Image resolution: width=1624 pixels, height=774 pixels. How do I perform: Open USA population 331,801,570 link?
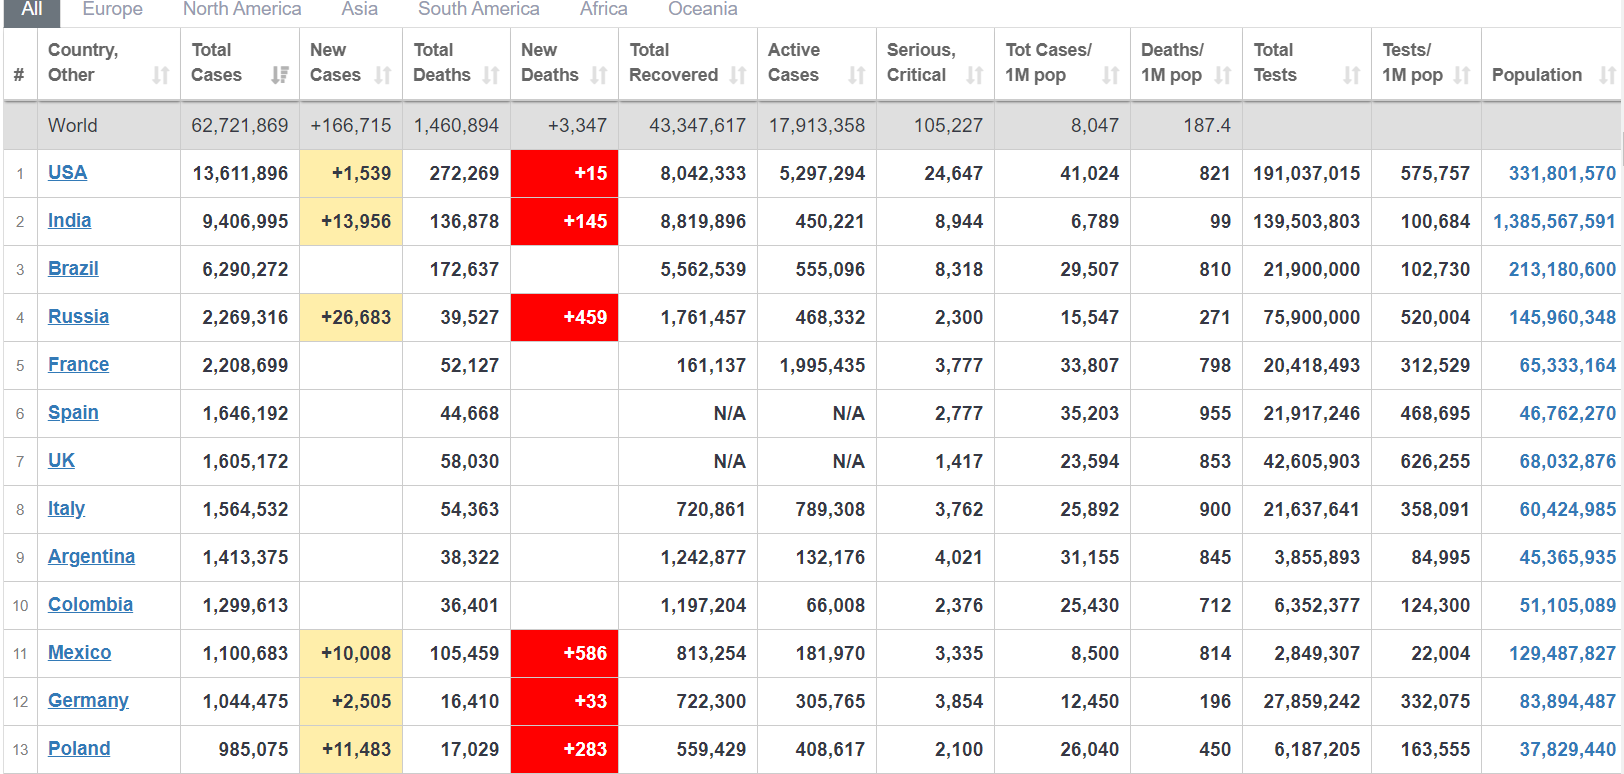(1562, 173)
